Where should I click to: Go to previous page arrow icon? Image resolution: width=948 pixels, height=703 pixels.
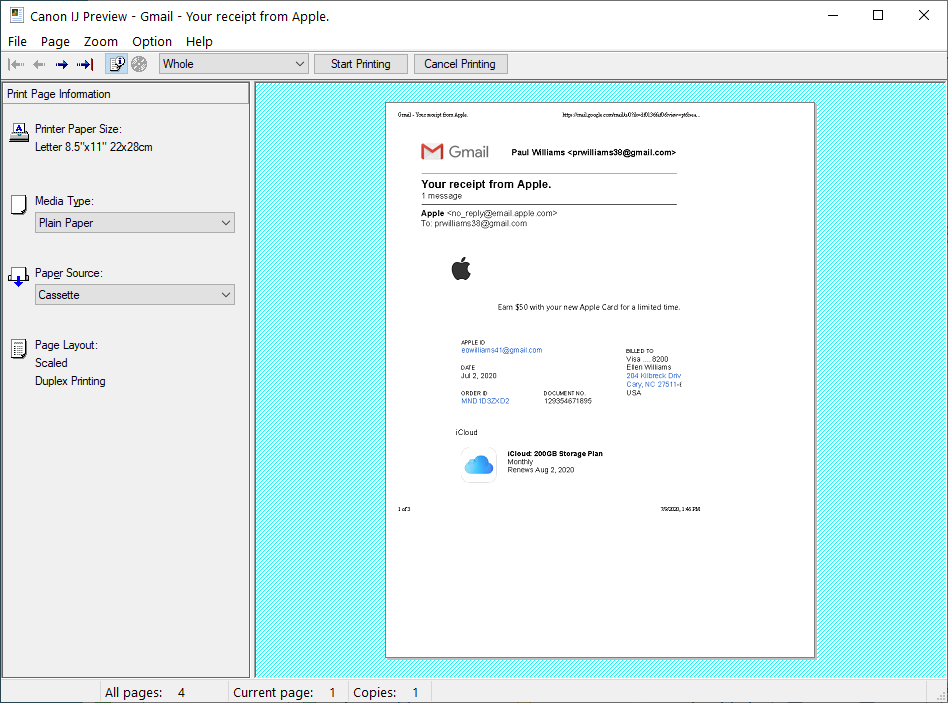click(x=39, y=64)
